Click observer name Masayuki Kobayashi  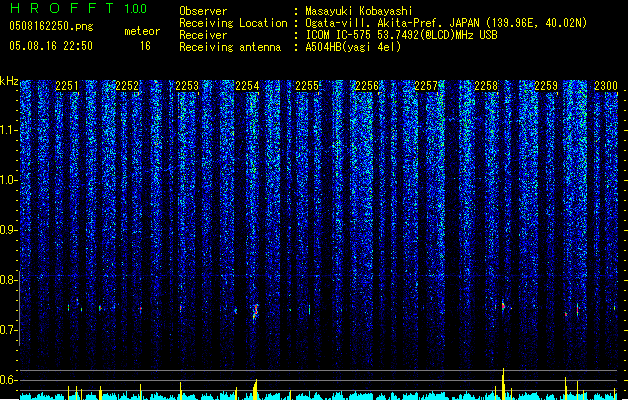[x=359, y=11]
